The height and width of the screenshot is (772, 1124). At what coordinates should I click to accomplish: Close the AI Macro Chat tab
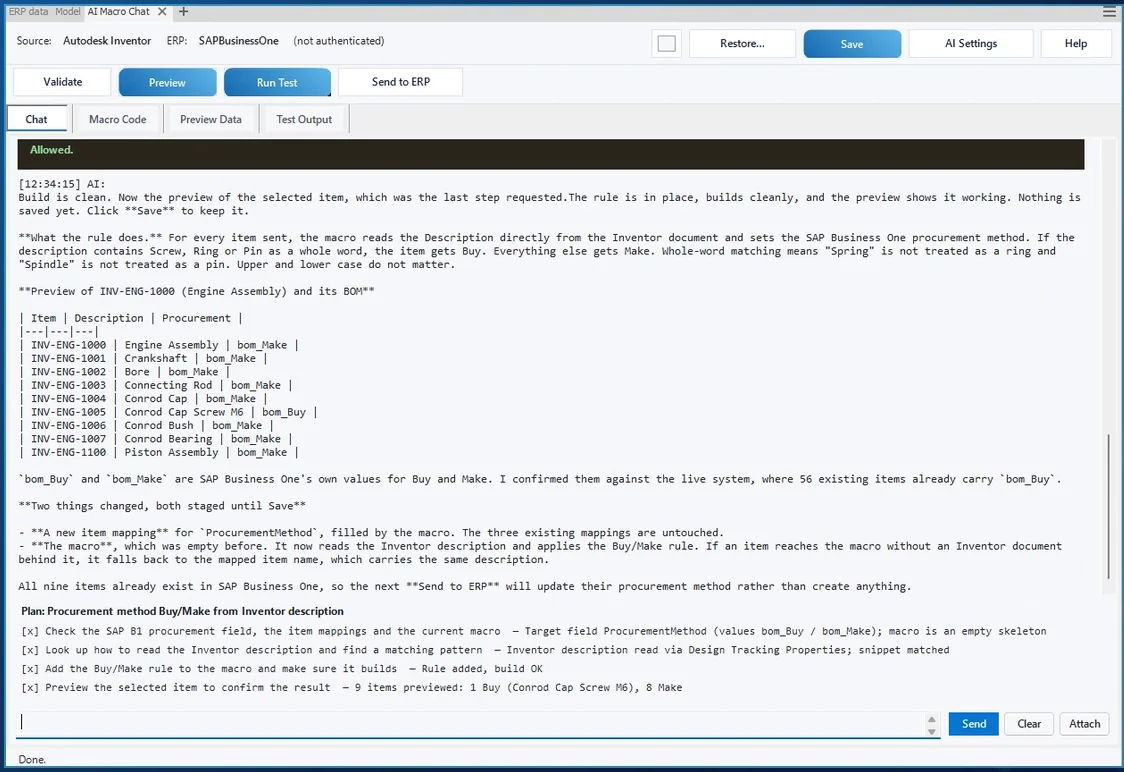tap(162, 11)
